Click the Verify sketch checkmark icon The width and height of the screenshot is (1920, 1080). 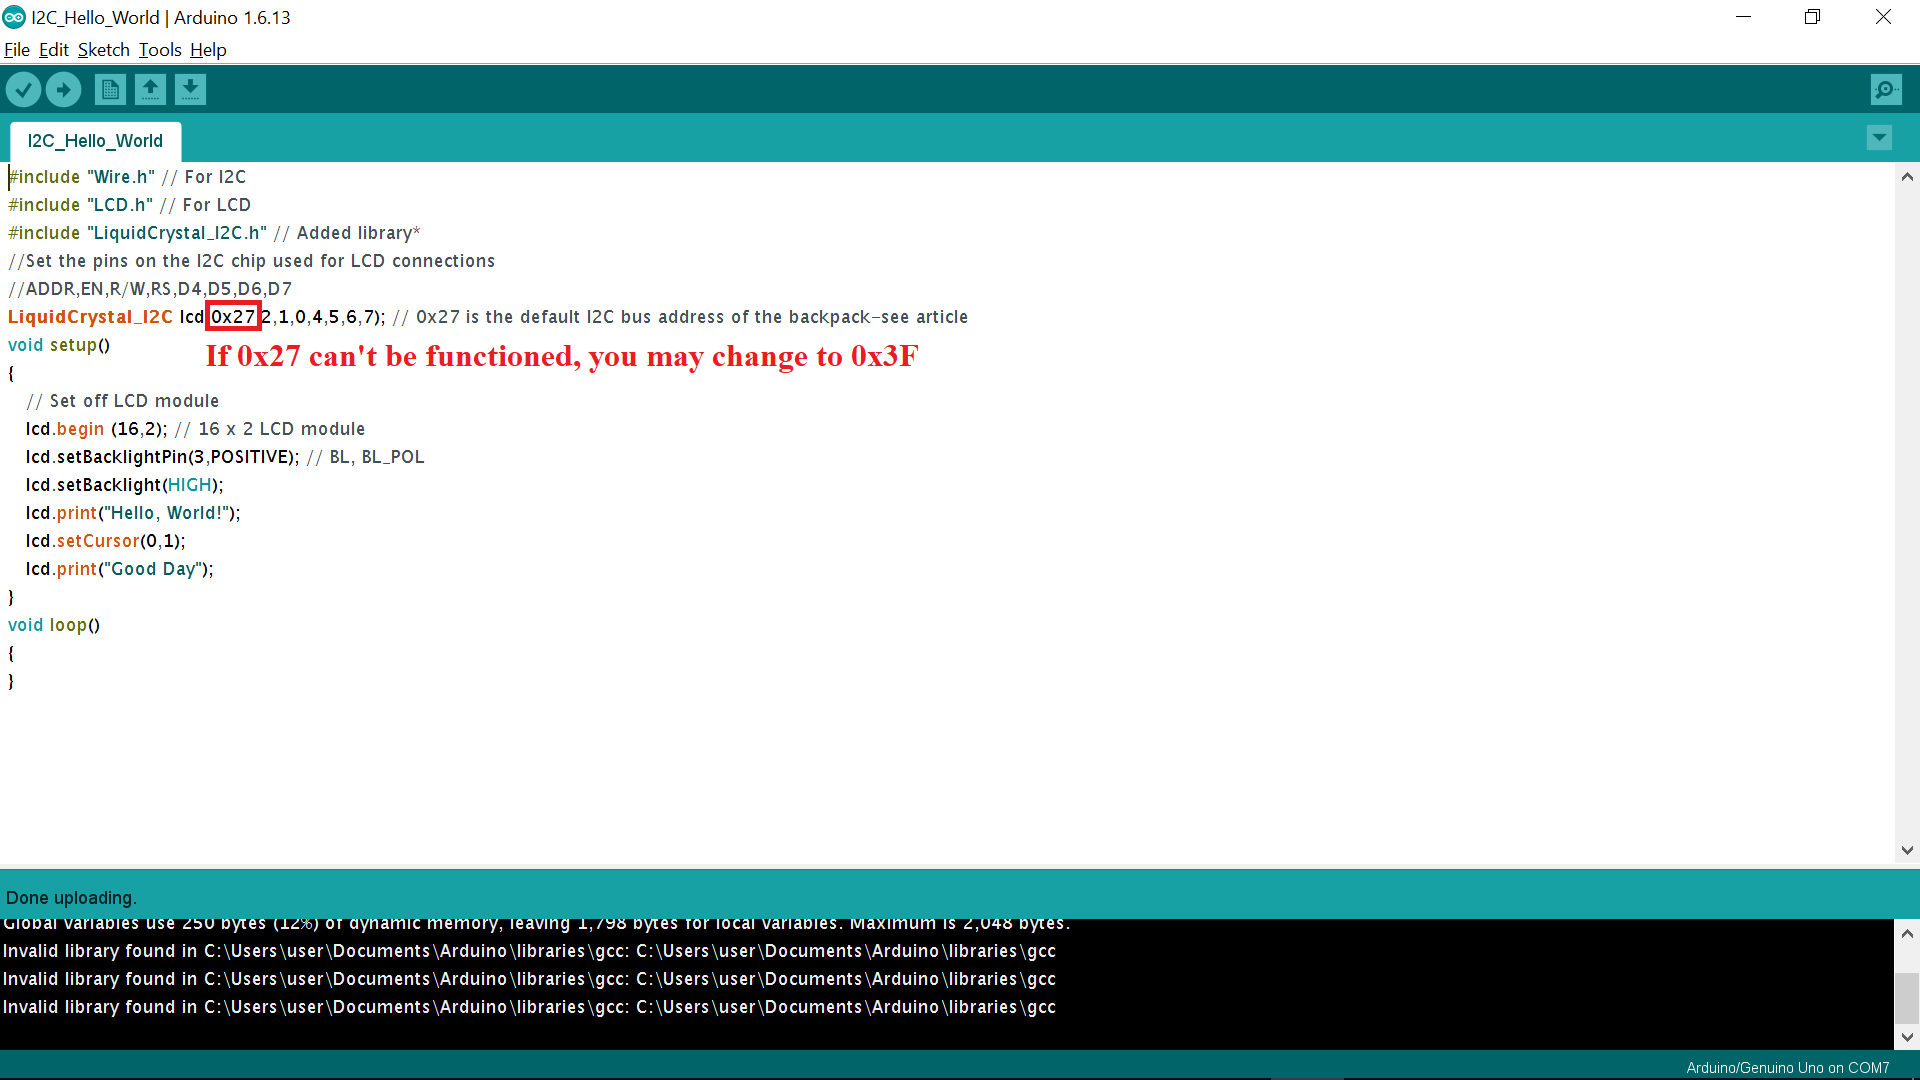(23, 90)
